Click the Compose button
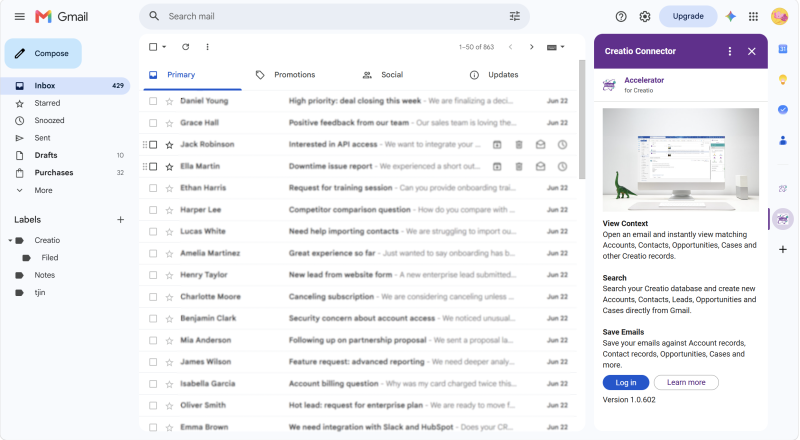 click(43, 54)
